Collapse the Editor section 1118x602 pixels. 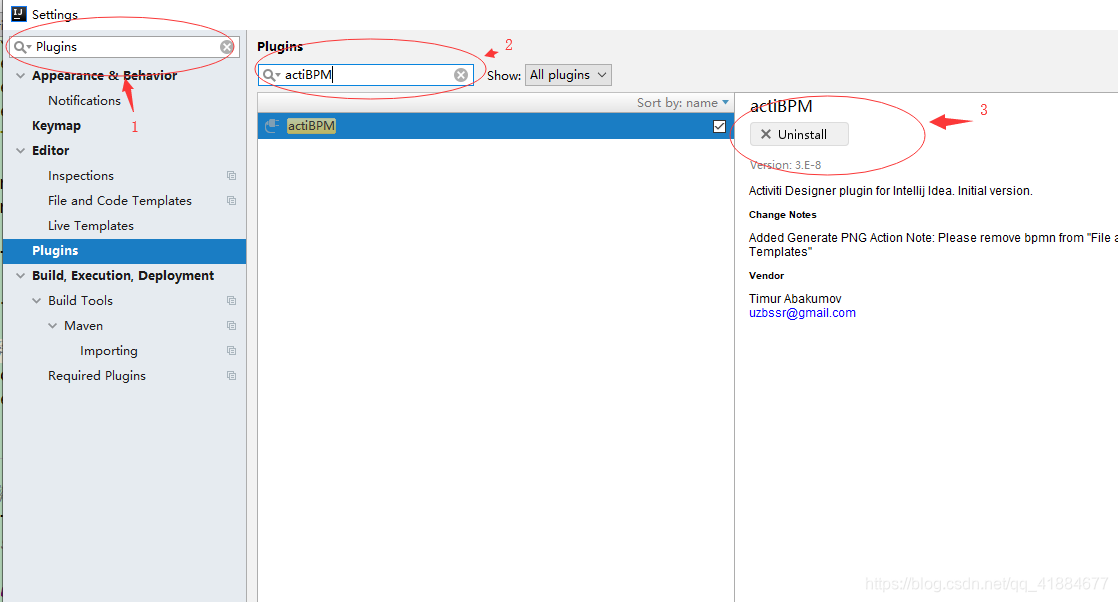21,150
